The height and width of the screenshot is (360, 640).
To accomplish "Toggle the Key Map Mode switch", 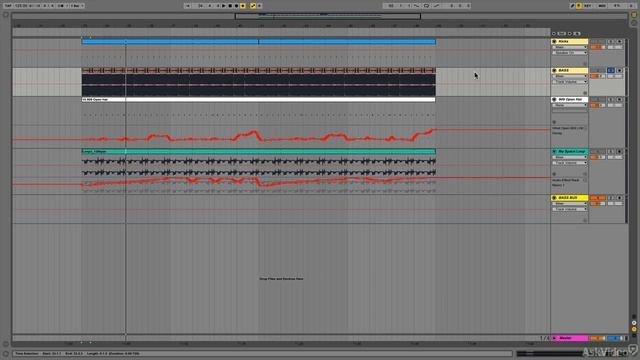I will pos(588,6).
